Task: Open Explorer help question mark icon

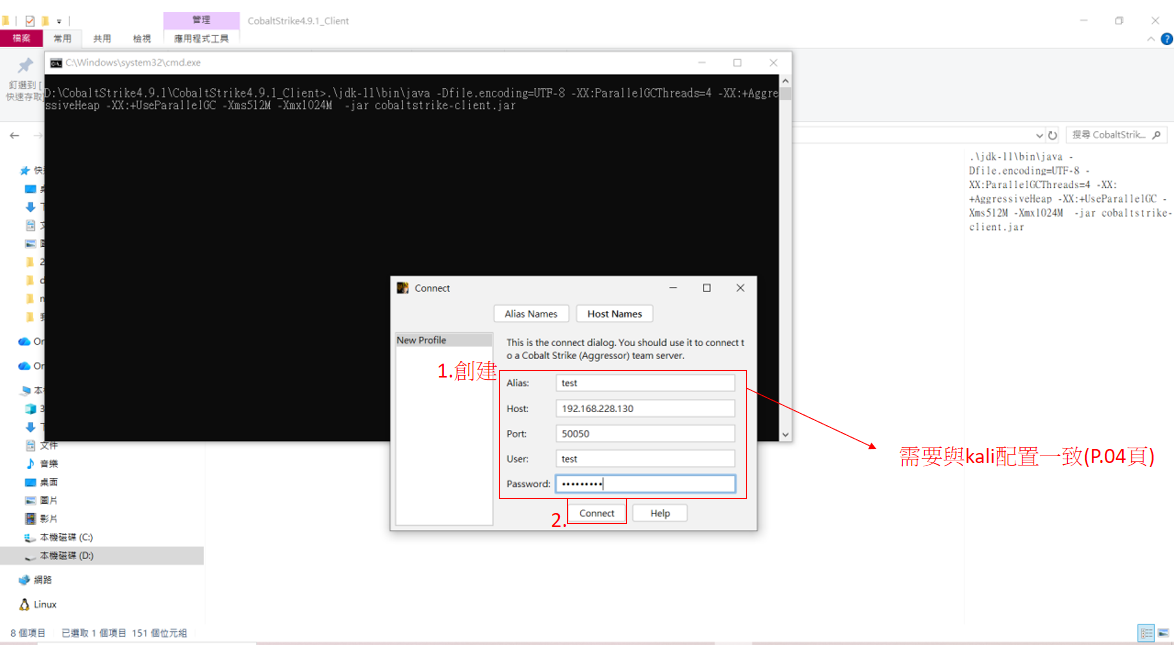Action: [1167, 39]
